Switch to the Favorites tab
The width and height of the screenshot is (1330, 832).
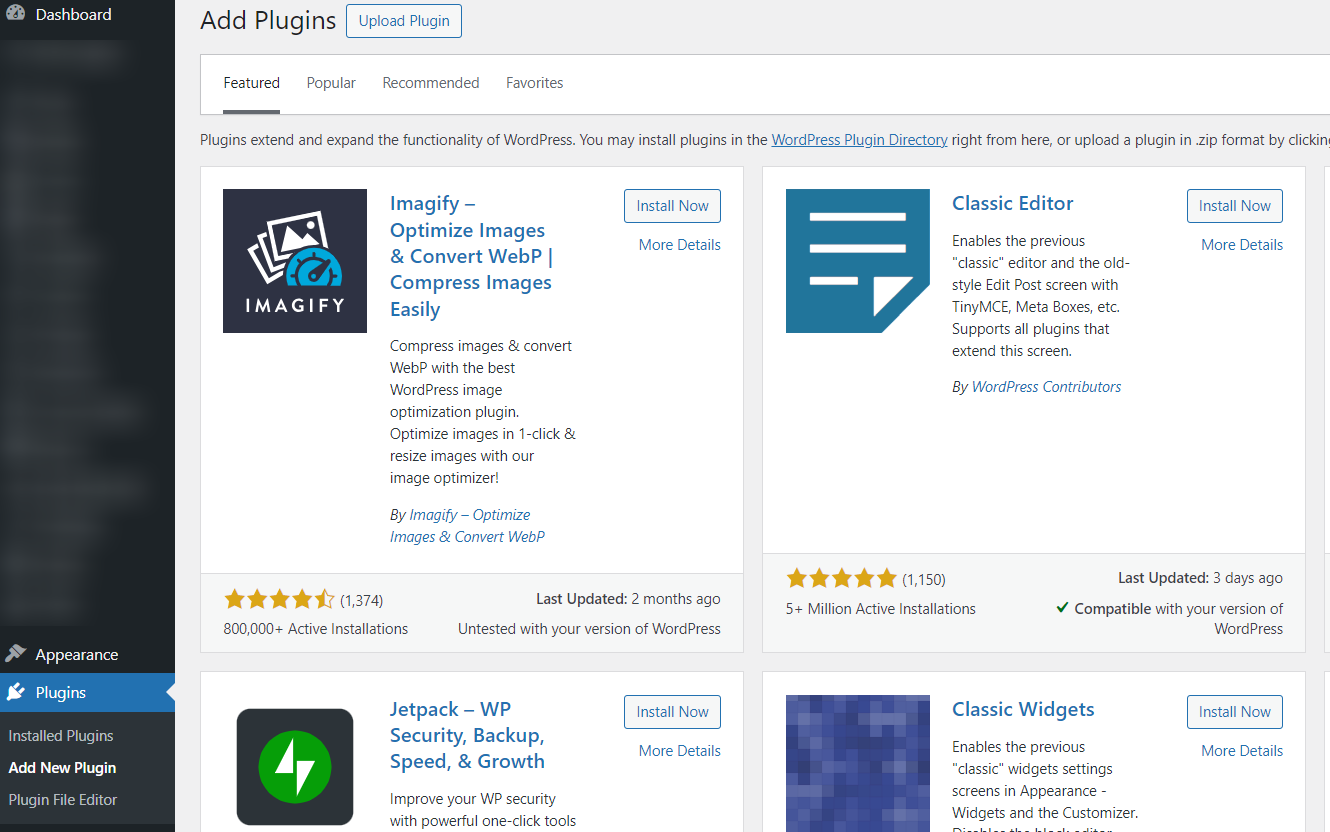point(535,83)
